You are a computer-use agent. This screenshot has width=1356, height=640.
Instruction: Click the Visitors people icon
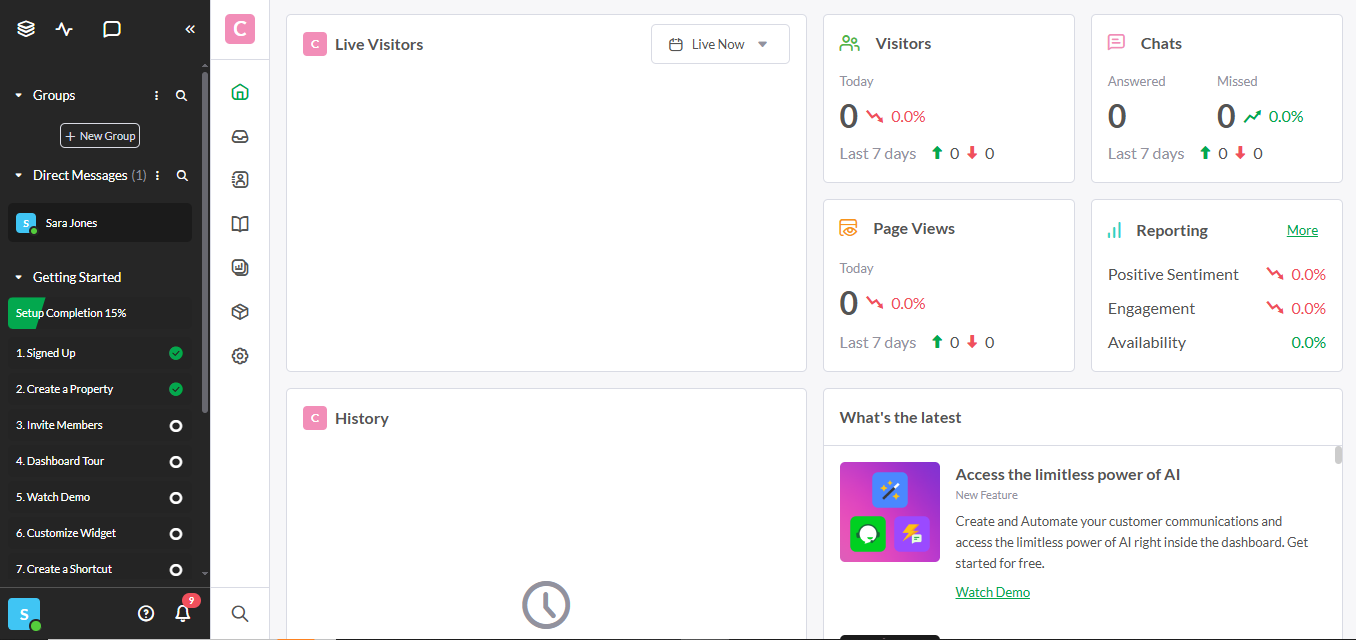[850, 44]
